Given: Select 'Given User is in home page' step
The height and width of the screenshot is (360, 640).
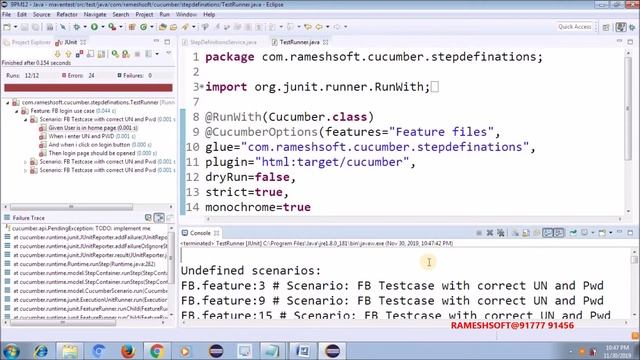Looking at the screenshot, I should [x=89, y=128].
